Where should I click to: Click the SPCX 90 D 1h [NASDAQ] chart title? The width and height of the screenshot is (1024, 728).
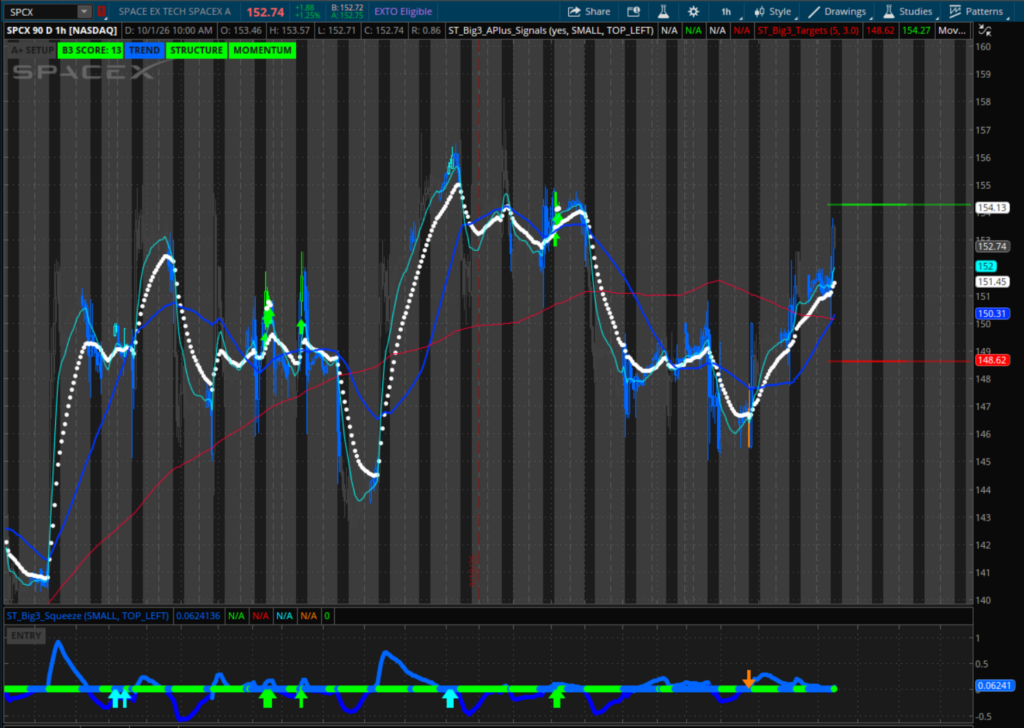(x=62, y=30)
